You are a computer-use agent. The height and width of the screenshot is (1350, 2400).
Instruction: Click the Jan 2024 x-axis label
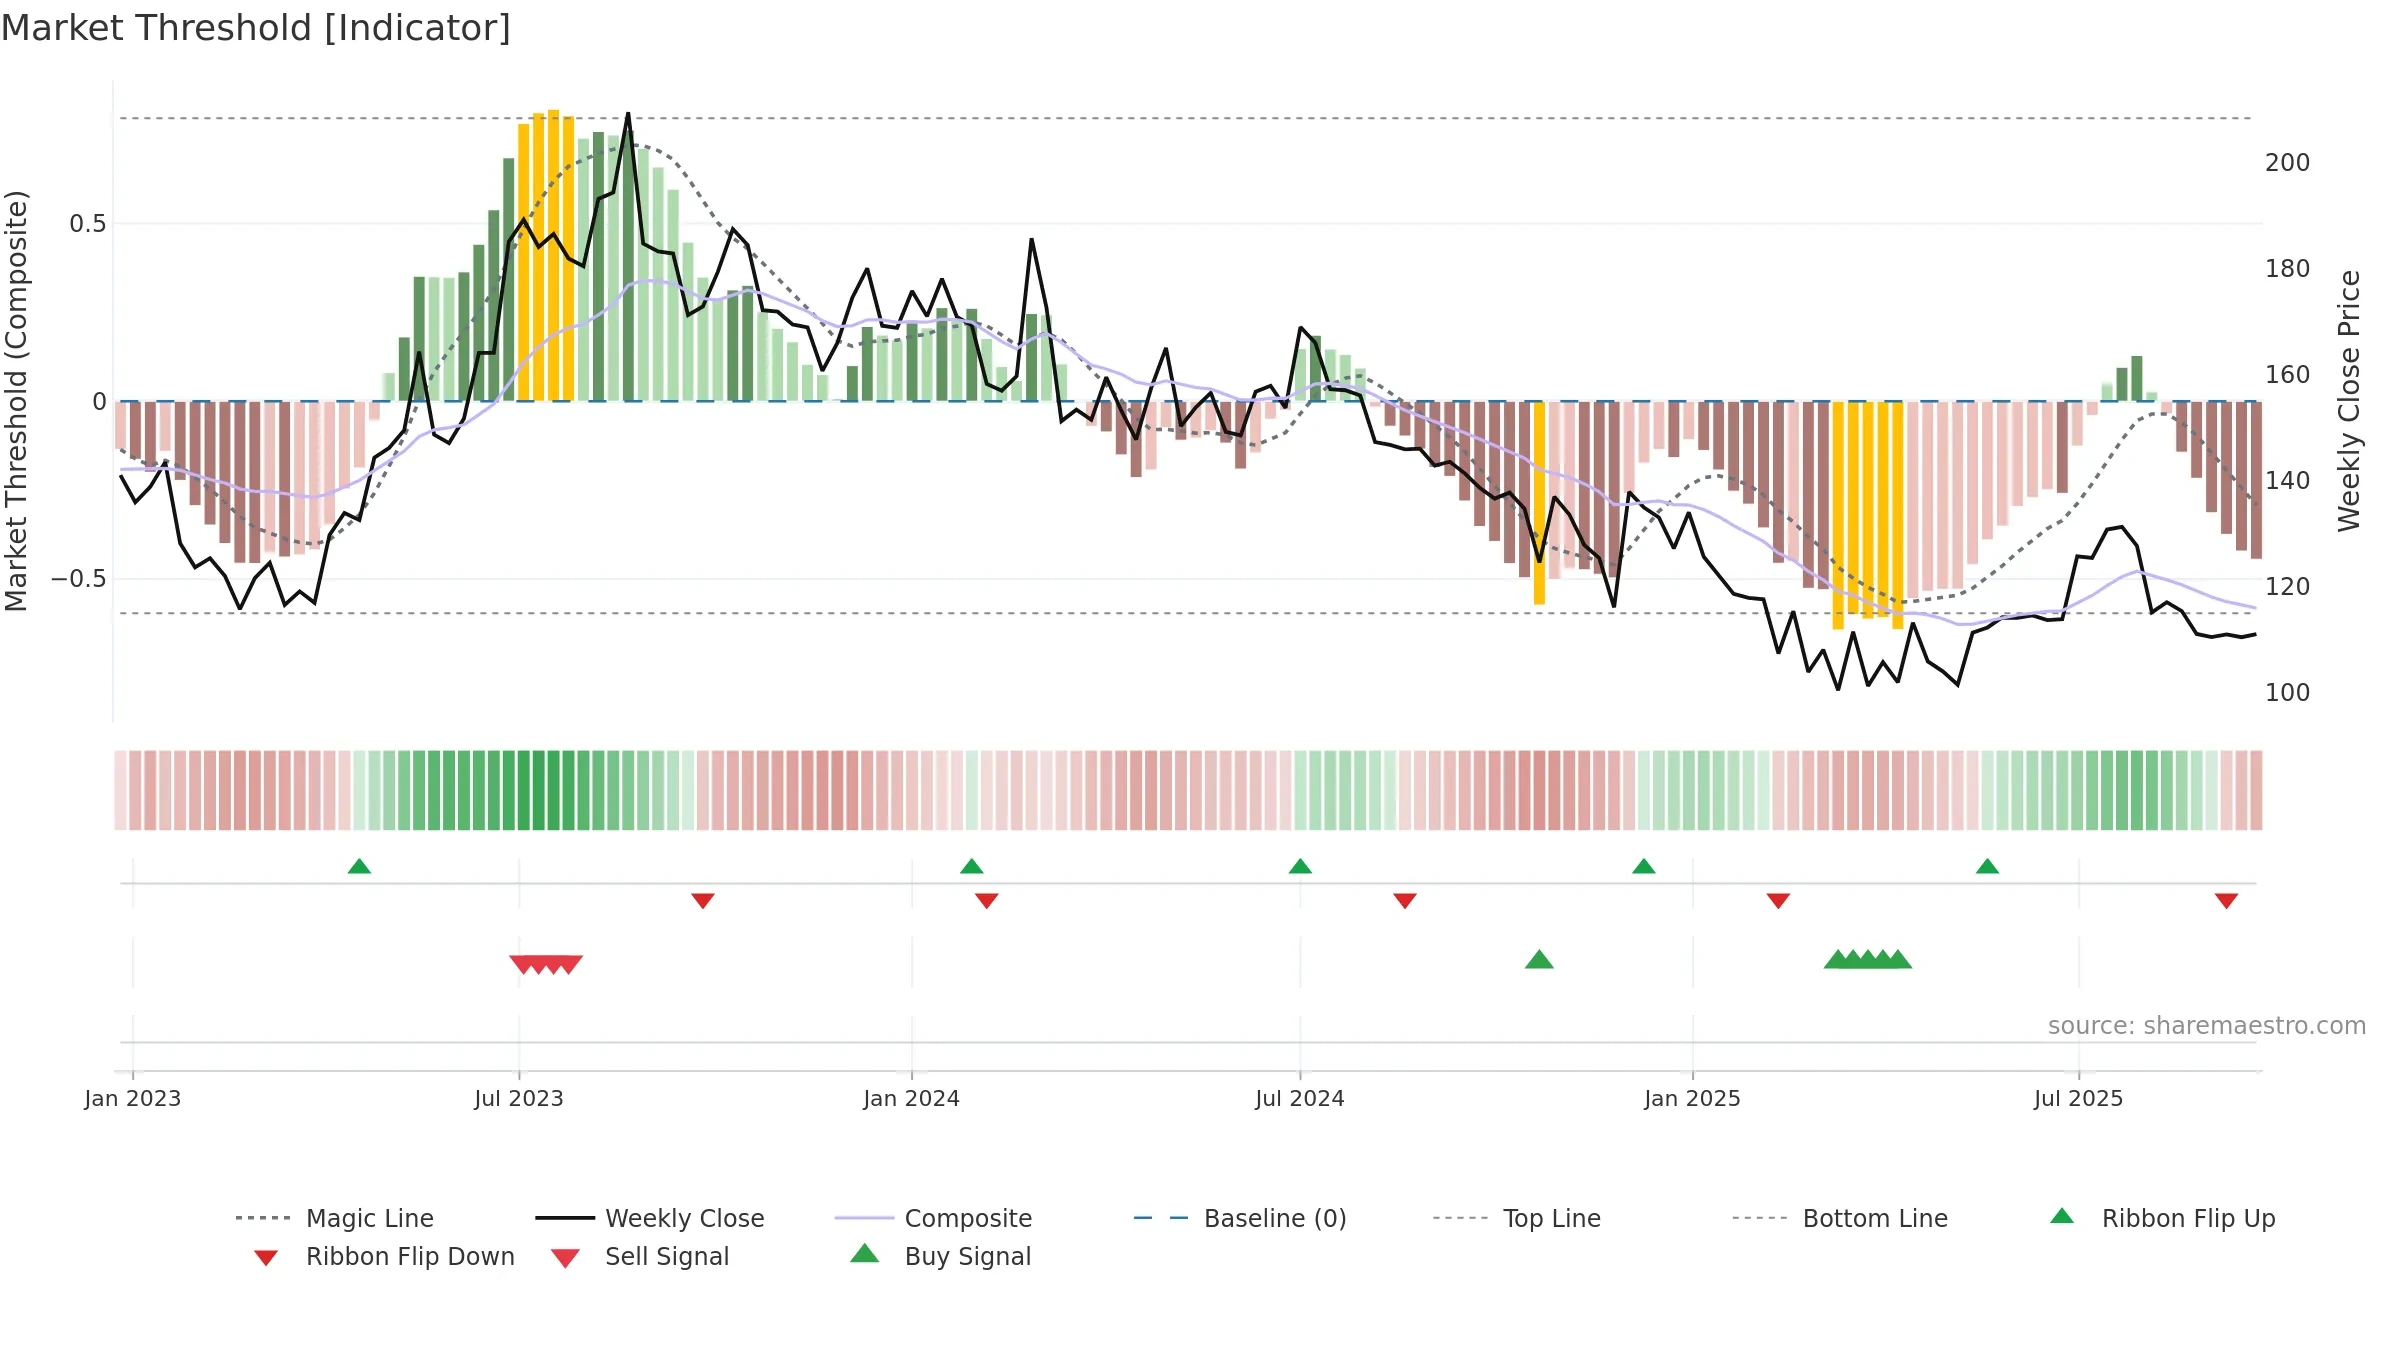point(912,1098)
